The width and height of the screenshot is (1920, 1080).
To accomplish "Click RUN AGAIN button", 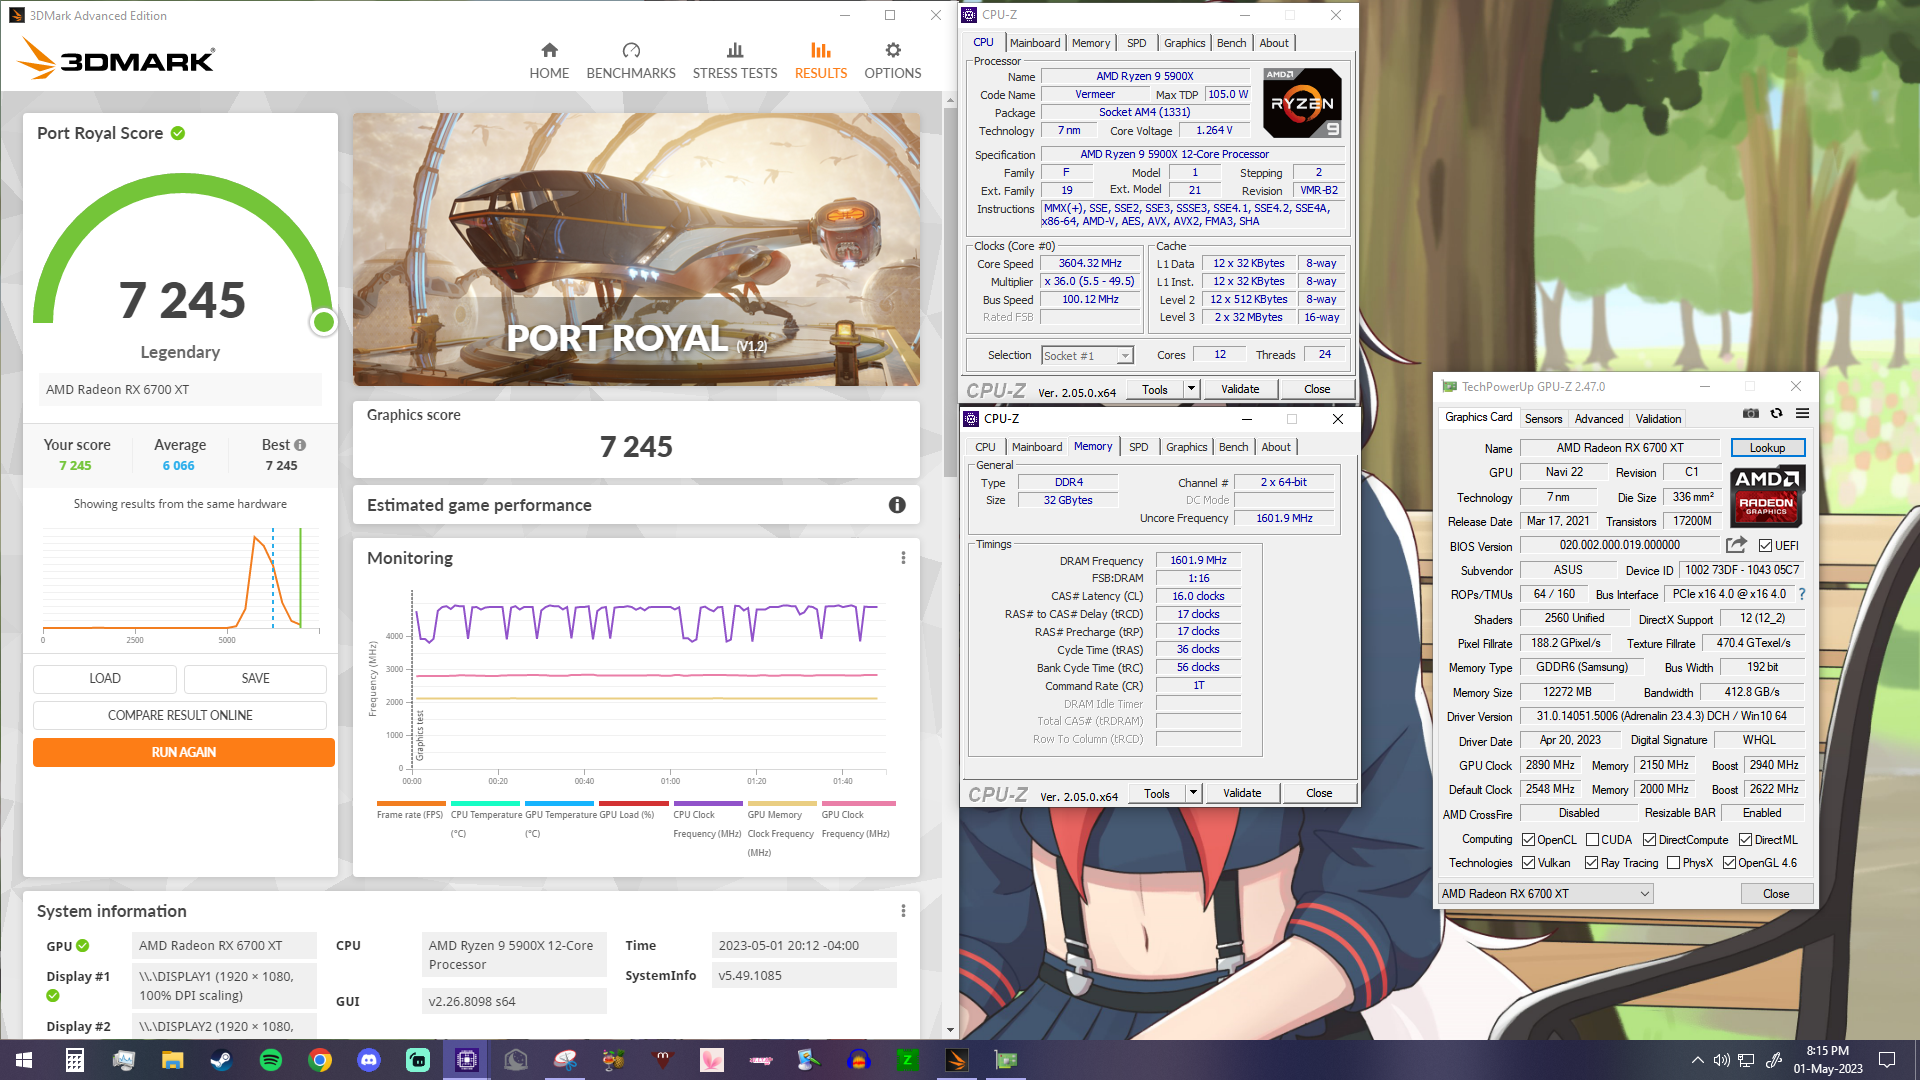I will pyautogui.click(x=184, y=752).
